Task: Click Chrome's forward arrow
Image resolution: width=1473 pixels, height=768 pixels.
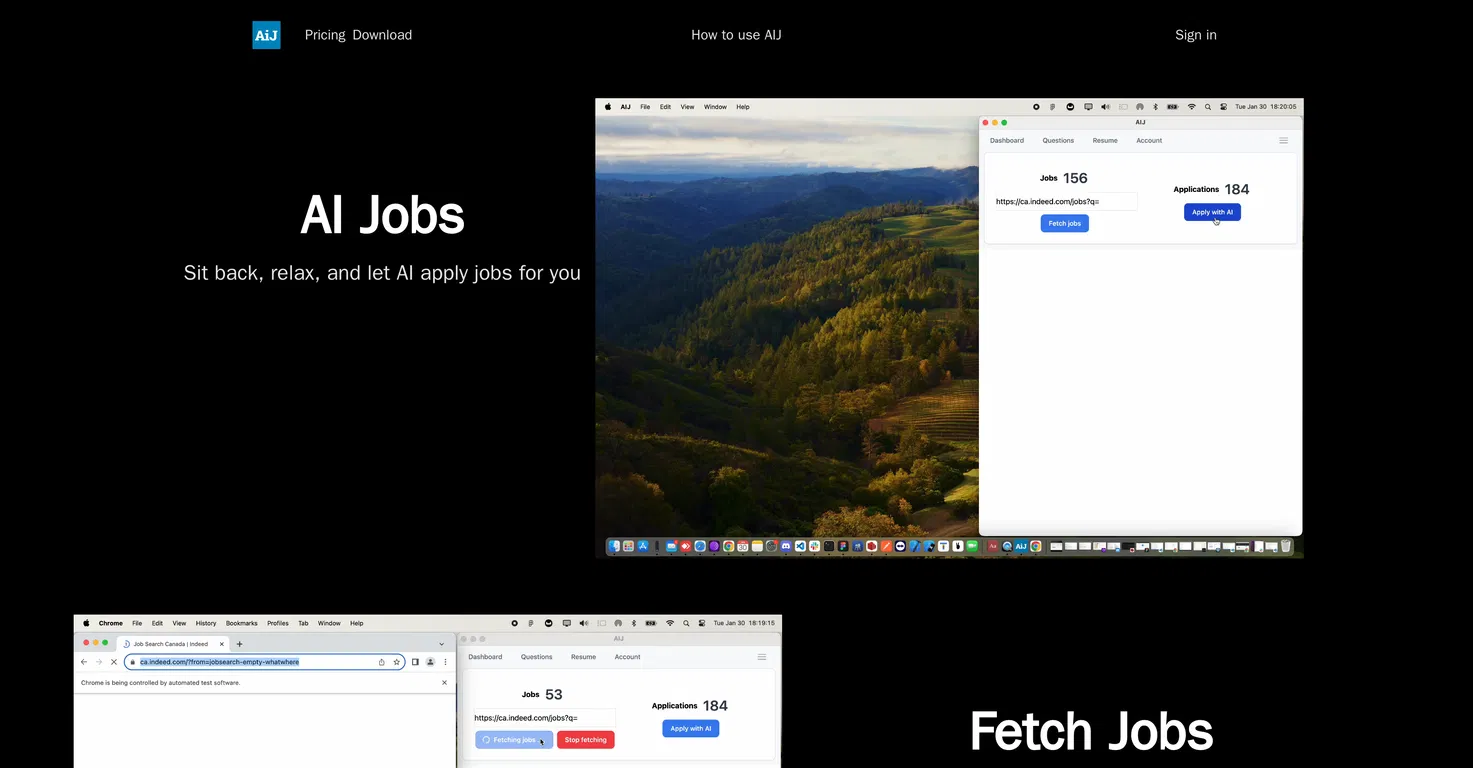Action: (98, 662)
